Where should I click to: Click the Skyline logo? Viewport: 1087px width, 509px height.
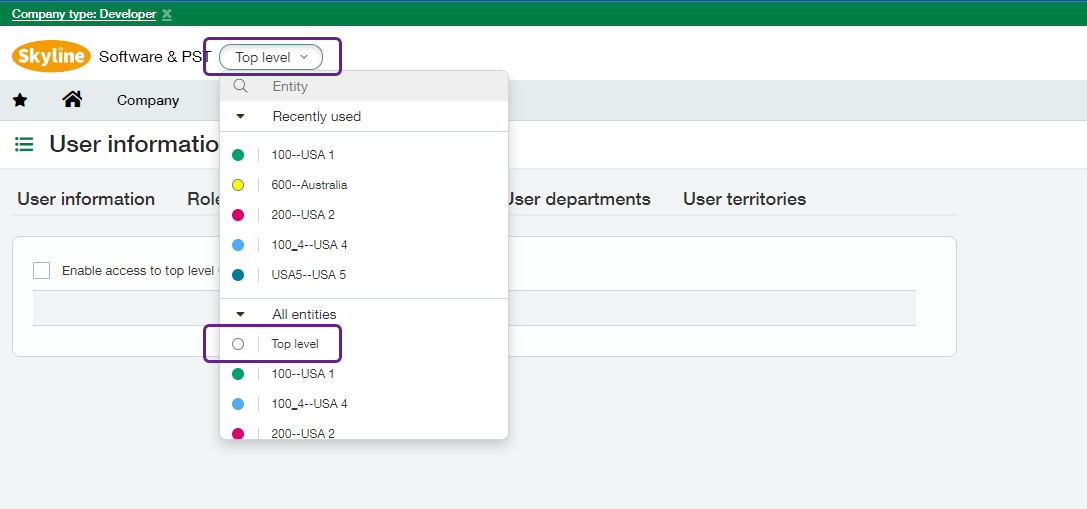[51, 57]
